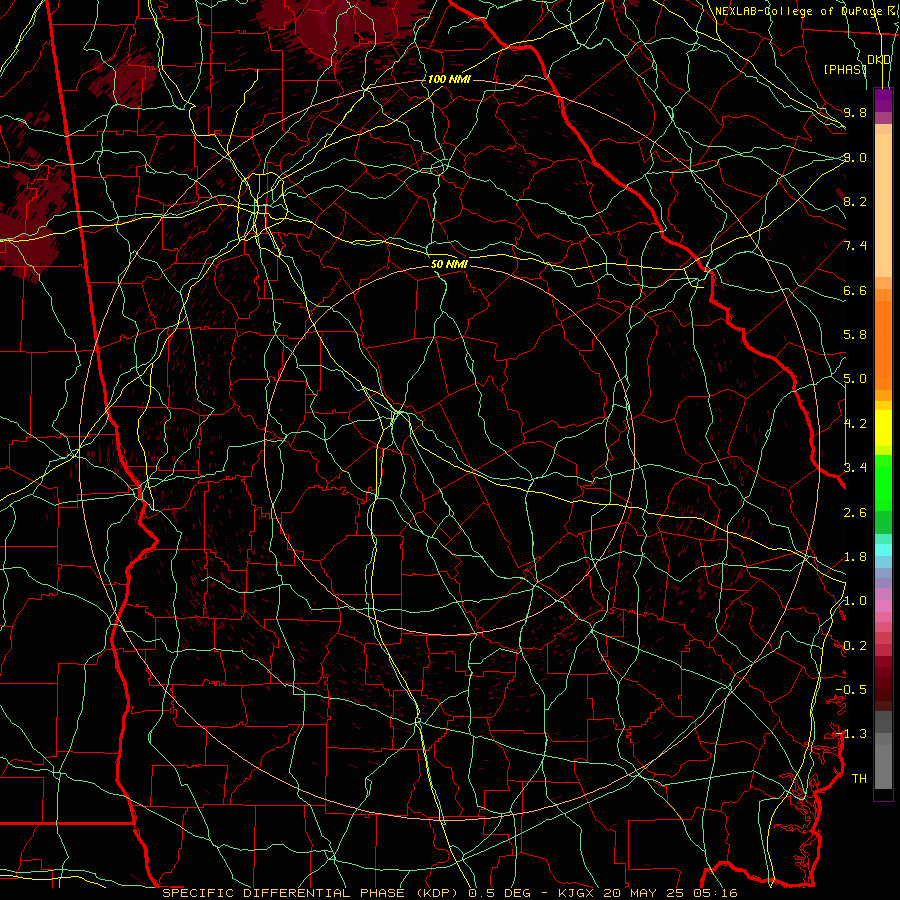Viewport: 900px width, 900px height.
Task: Select the 50 NMI range ring label
Action: point(449,264)
